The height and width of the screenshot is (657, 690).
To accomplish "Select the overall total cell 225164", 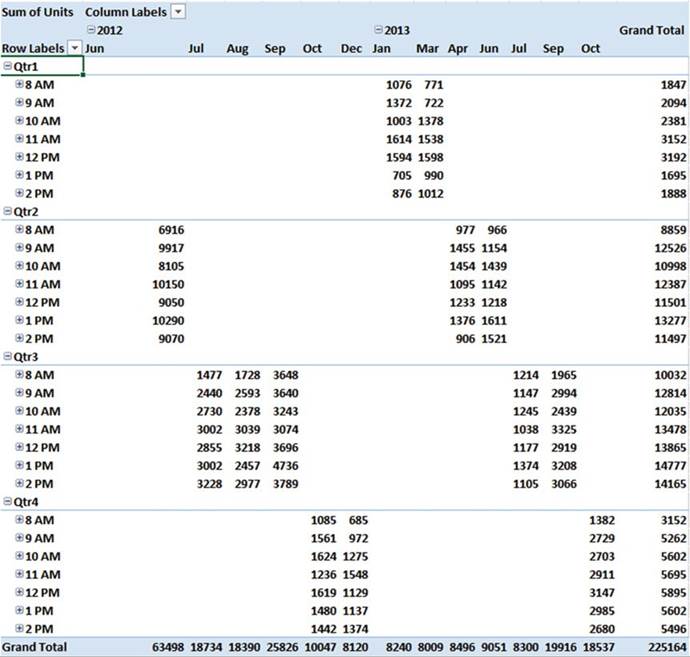I will point(665,647).
